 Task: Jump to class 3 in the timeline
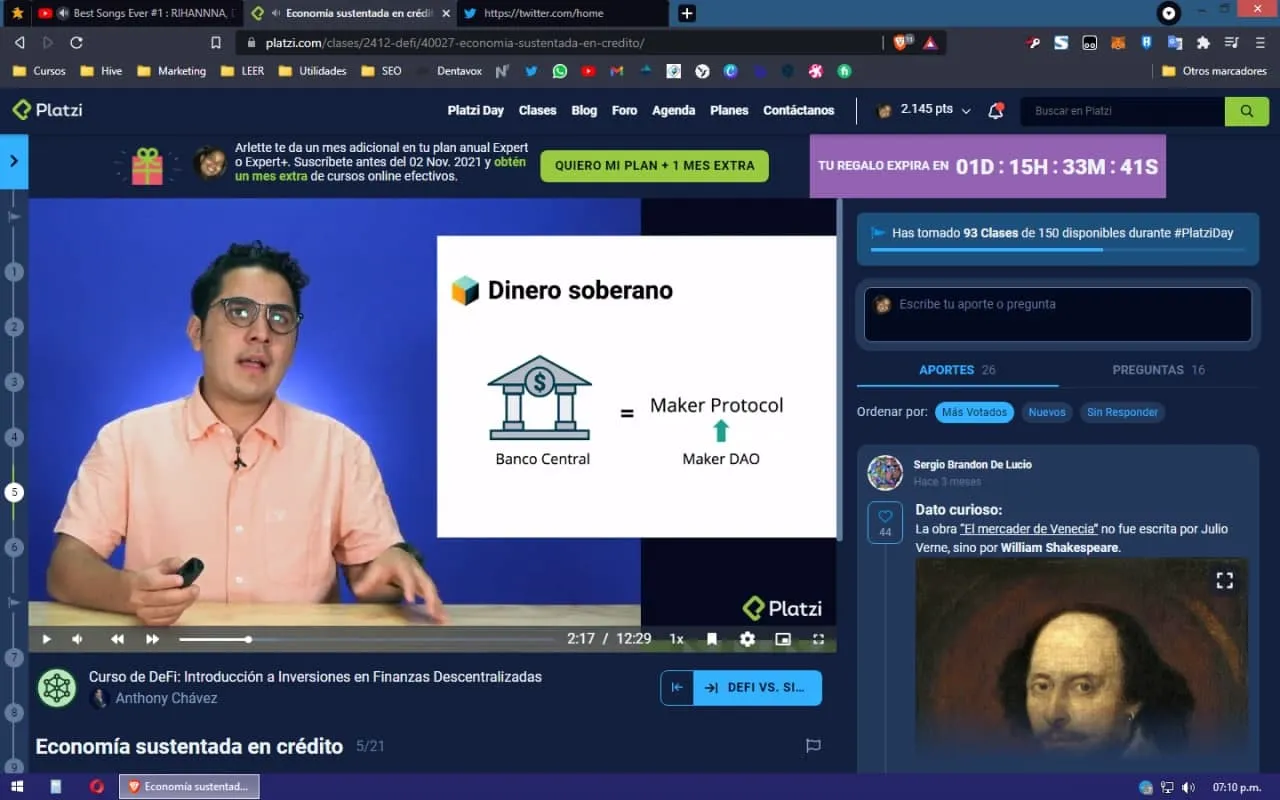click(x=14, y=382)
